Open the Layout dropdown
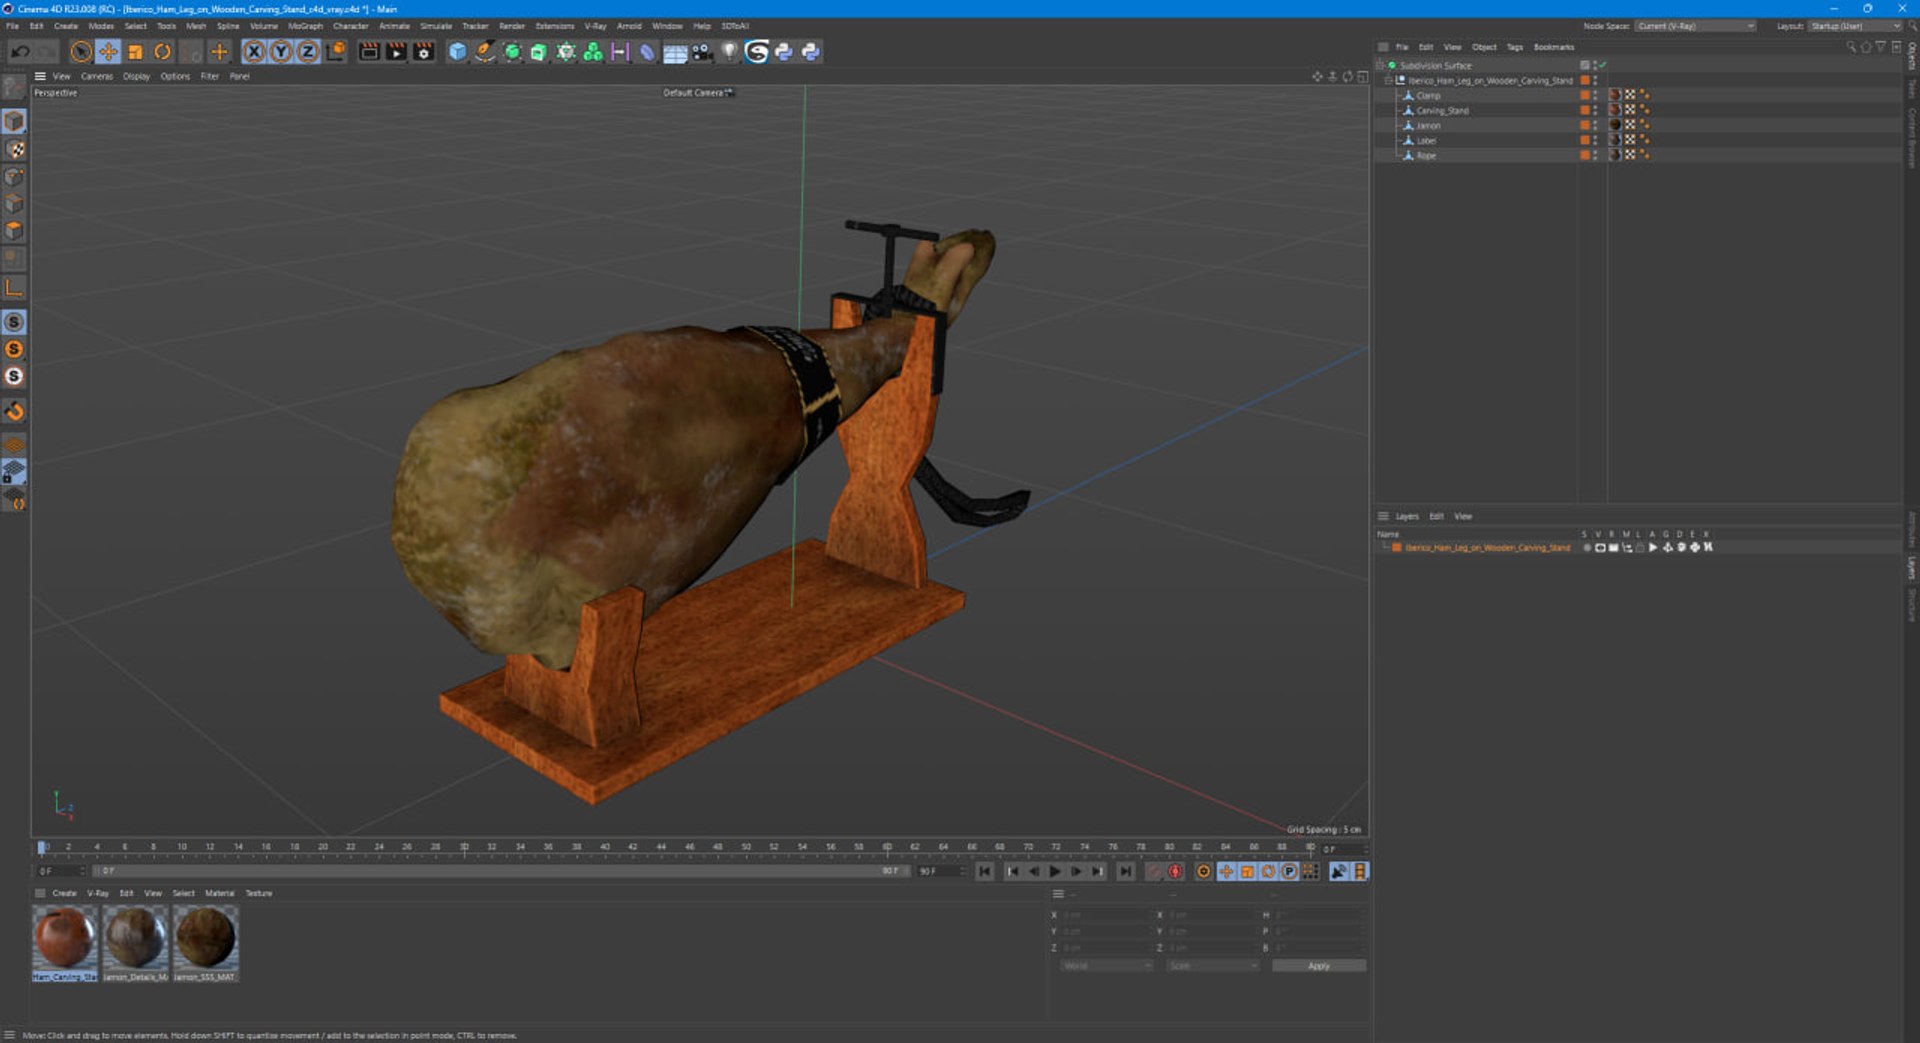 coord(1855,26)
